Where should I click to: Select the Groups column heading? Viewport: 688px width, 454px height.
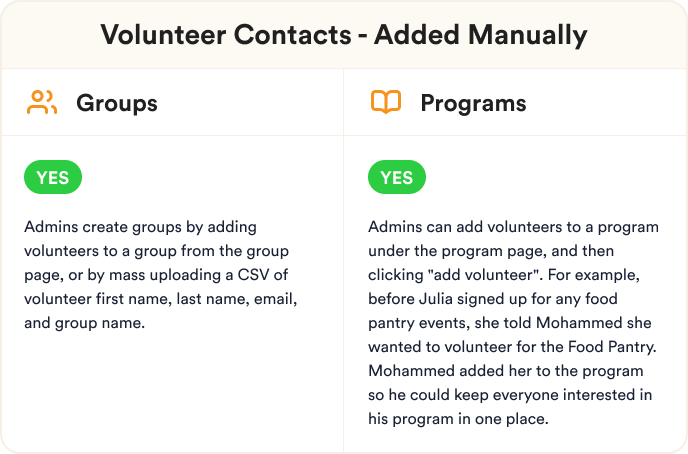pos(117,104)
